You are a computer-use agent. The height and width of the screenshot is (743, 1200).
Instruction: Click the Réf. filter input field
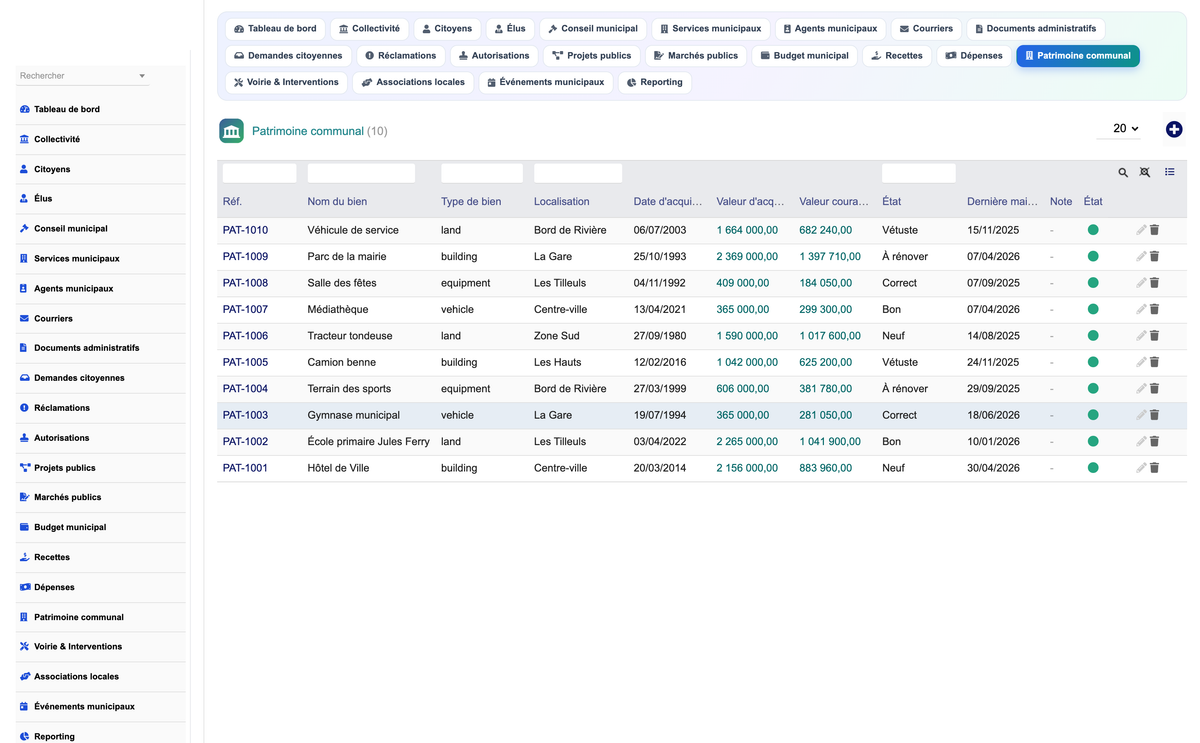point(260,173)
